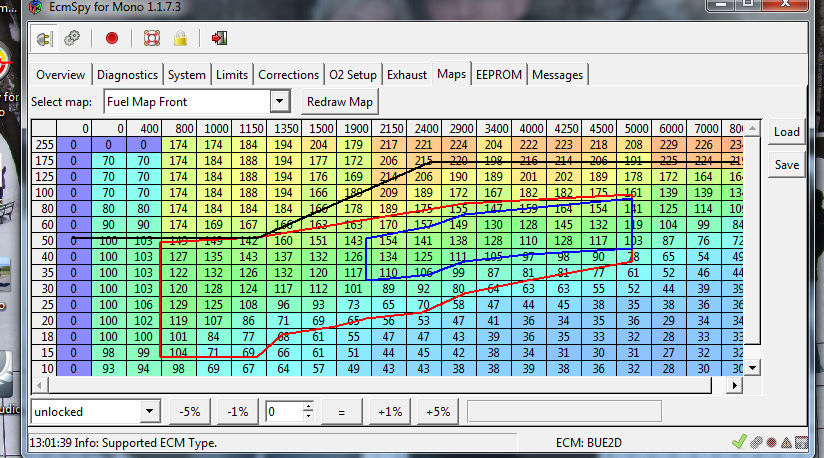Click the Redraw Map button

(x=339, y=102)
